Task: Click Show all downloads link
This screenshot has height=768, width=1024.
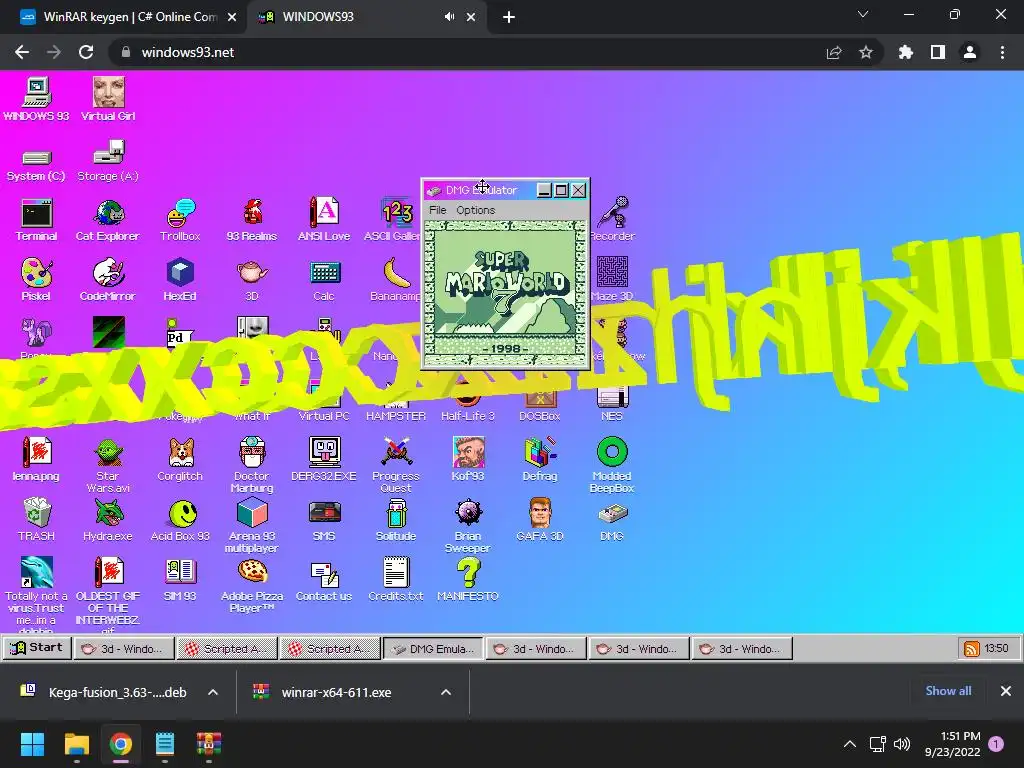Action: point(948,691)
